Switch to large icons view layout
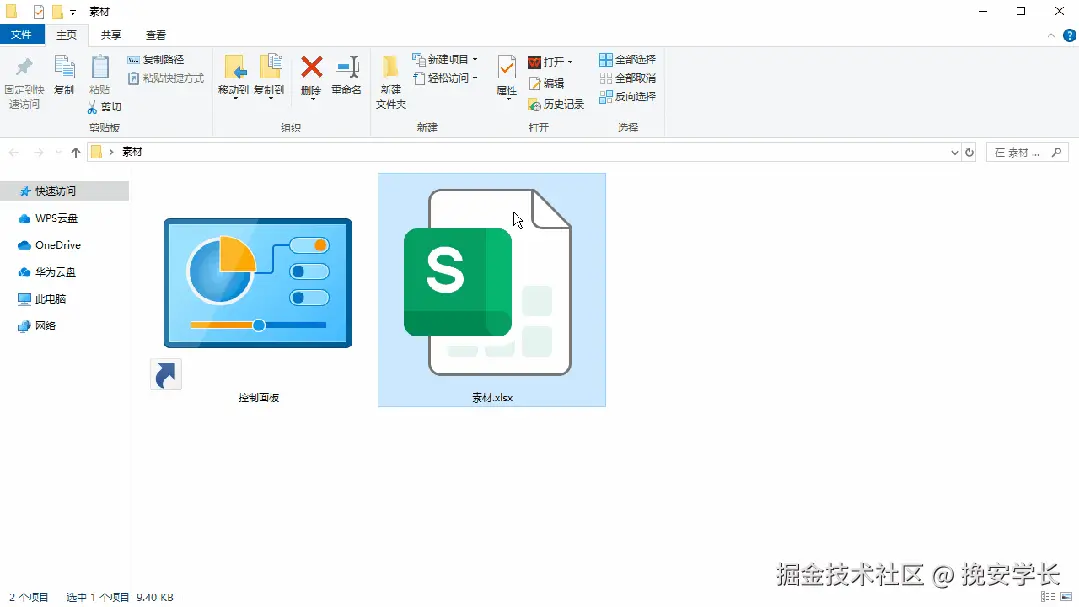 (x=1067, y=597)
